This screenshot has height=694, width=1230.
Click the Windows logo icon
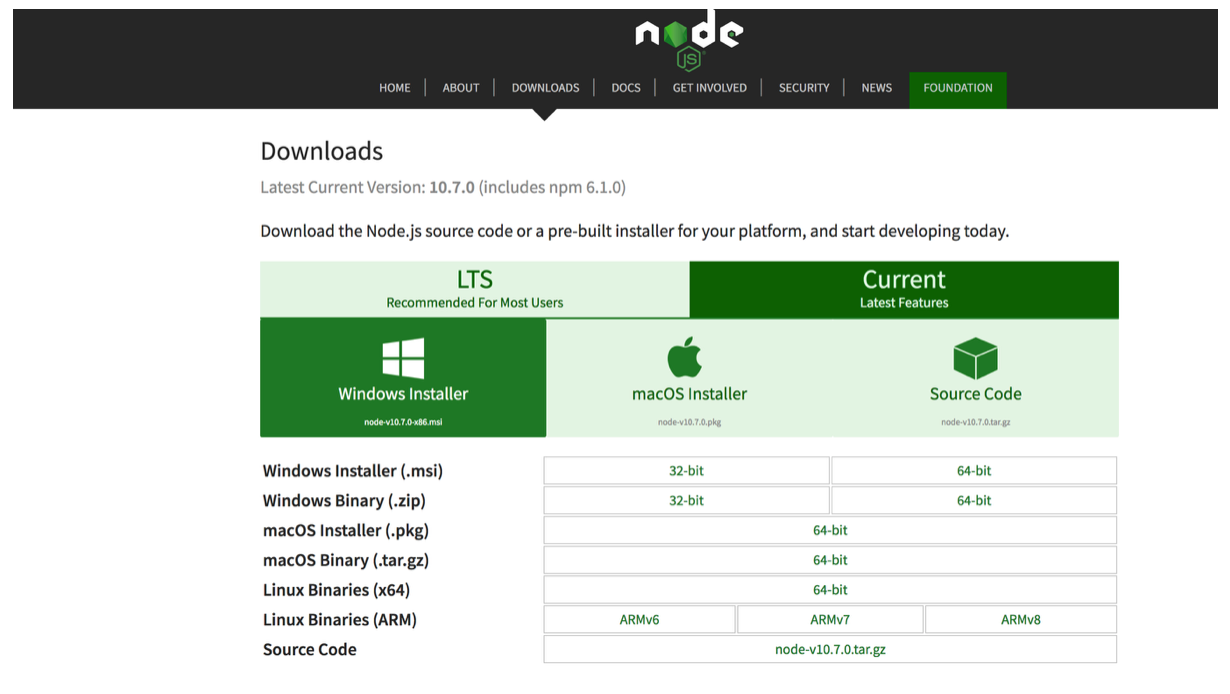403,358
